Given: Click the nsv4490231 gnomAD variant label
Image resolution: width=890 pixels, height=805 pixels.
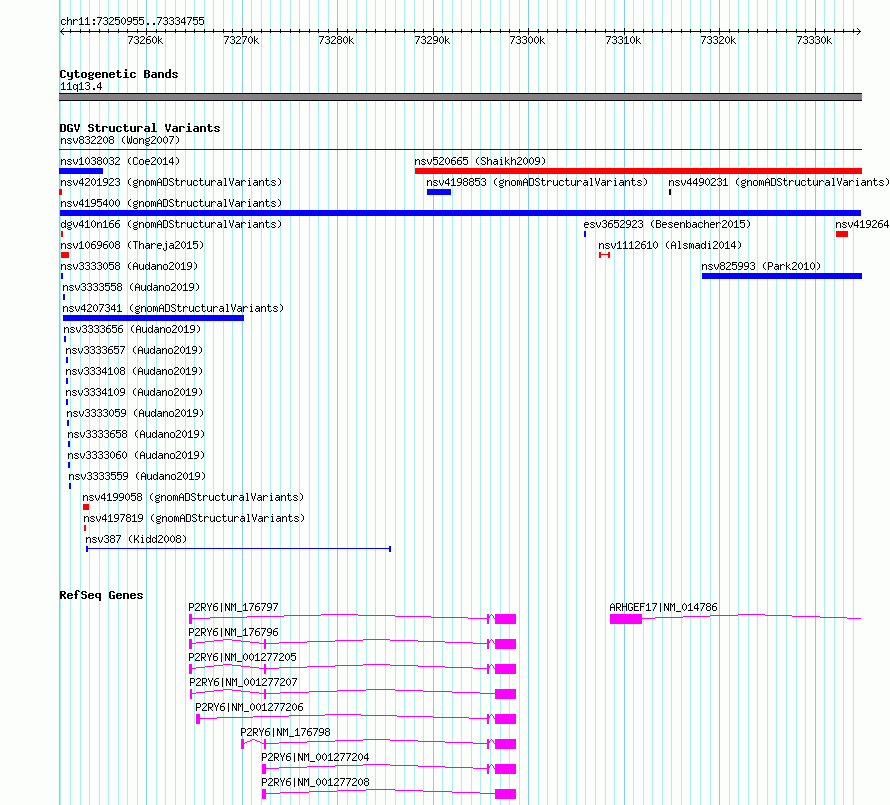Looking at the screenshot, I should [x=779, y=182].
